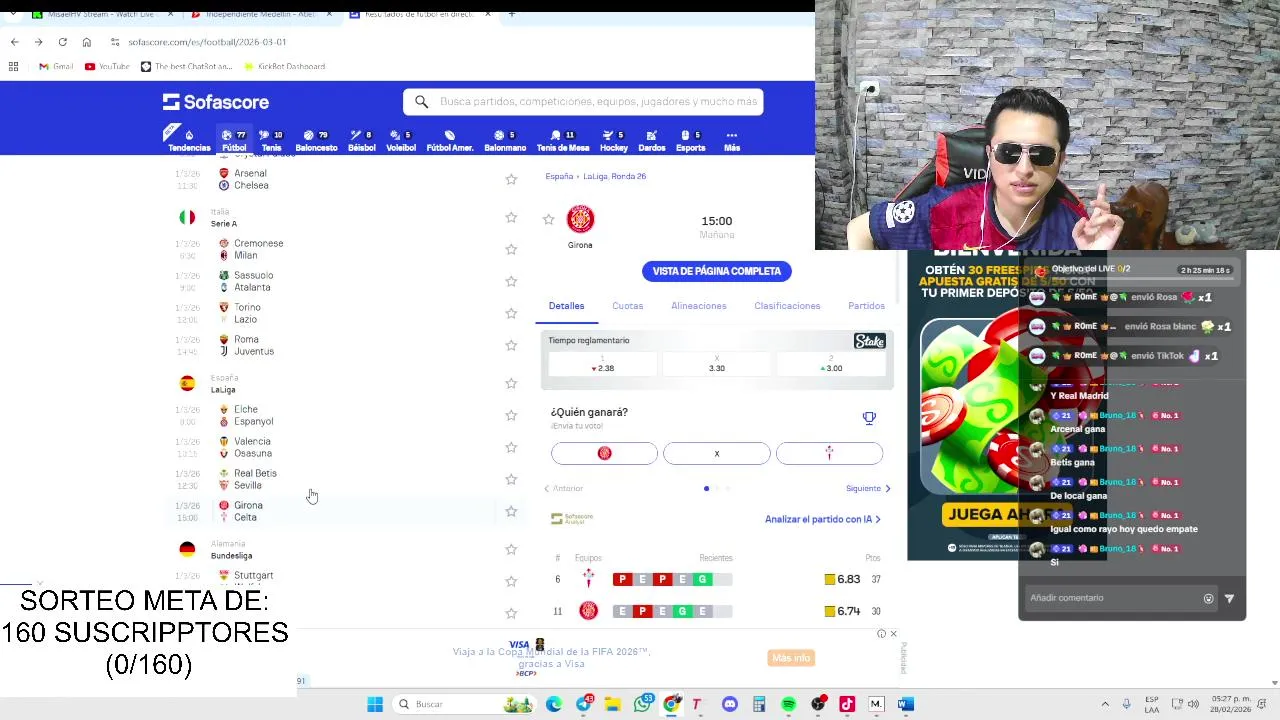Viewport: 1280px width, 720px height.
Task: Switch to the Partidos tab
Action: click(866, 306)
